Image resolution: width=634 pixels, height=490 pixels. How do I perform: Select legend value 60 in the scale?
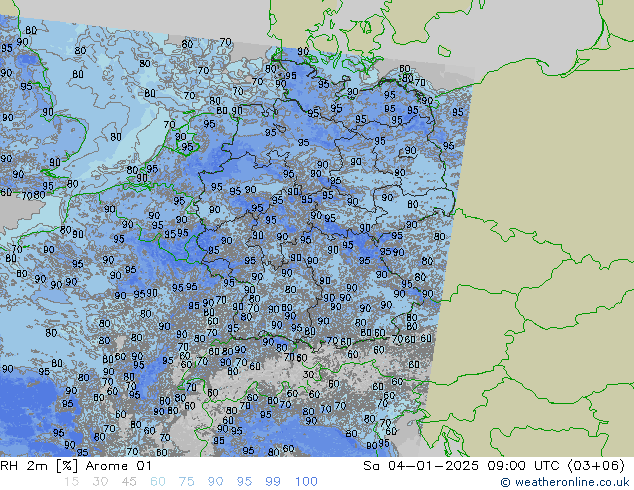click(x=158, y=482)
